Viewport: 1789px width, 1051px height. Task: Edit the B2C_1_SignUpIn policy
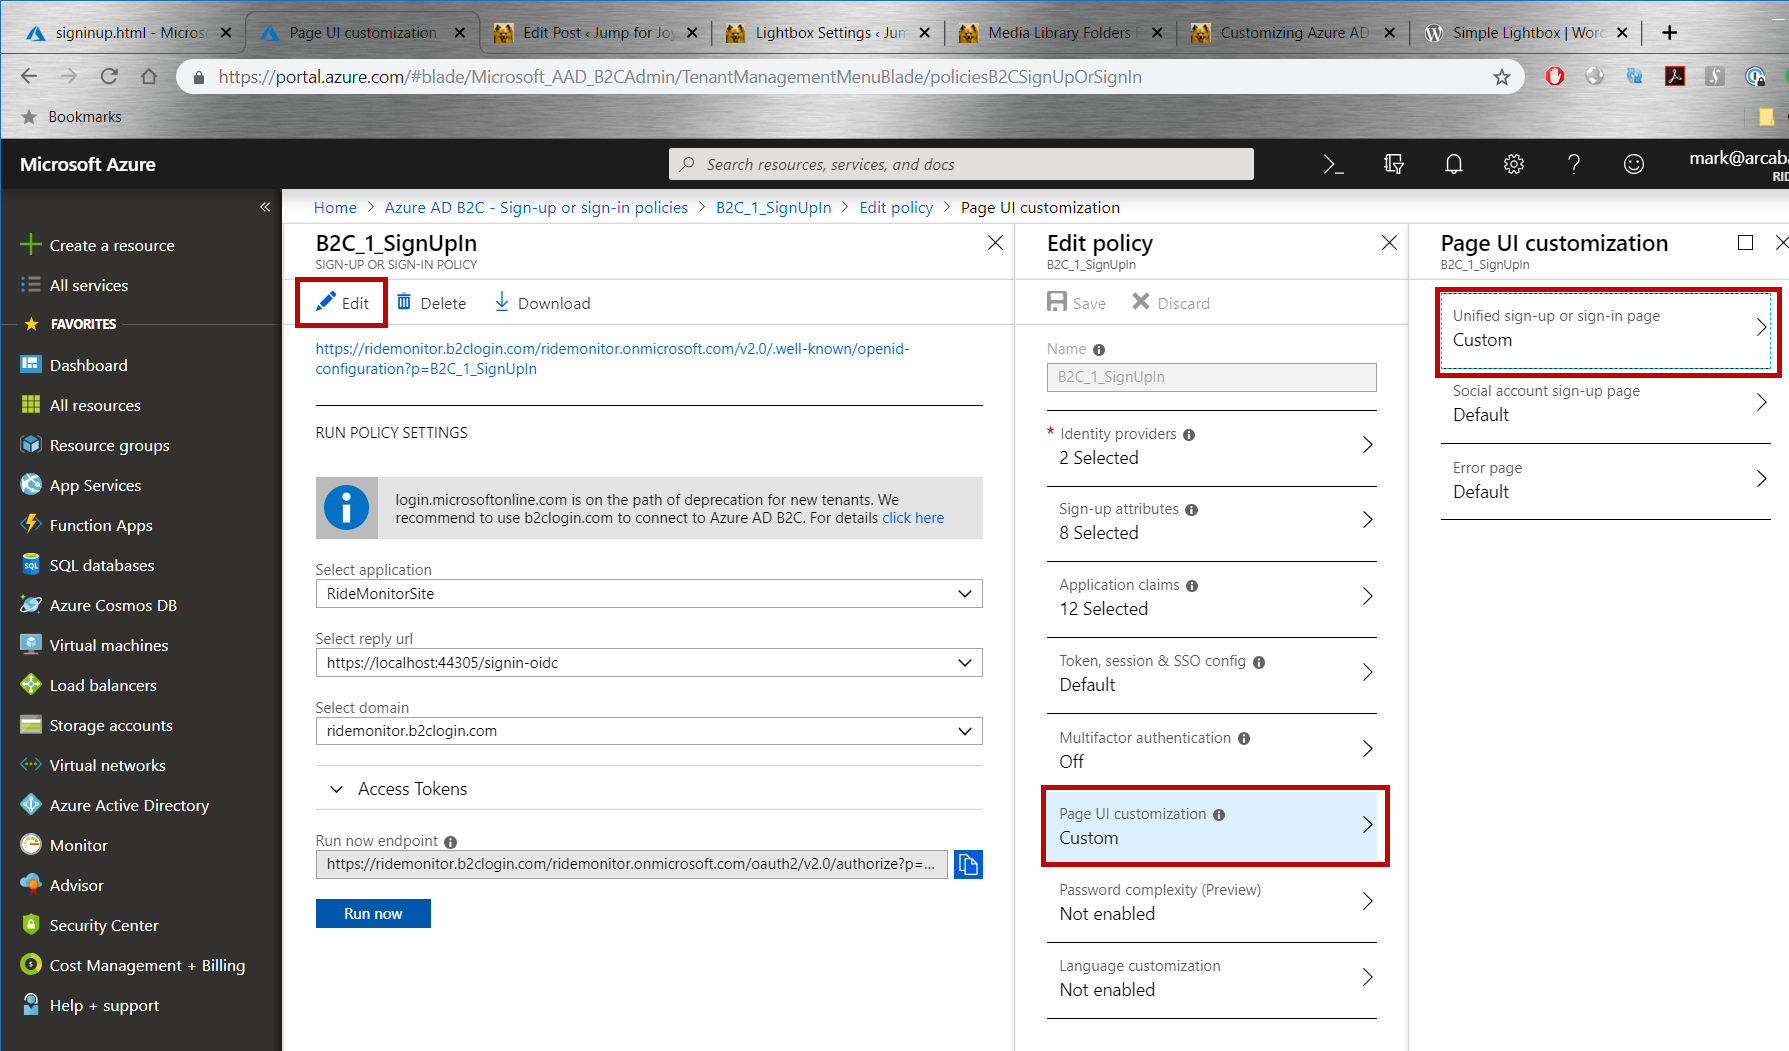pyautogui.click(x=342, y=303)
